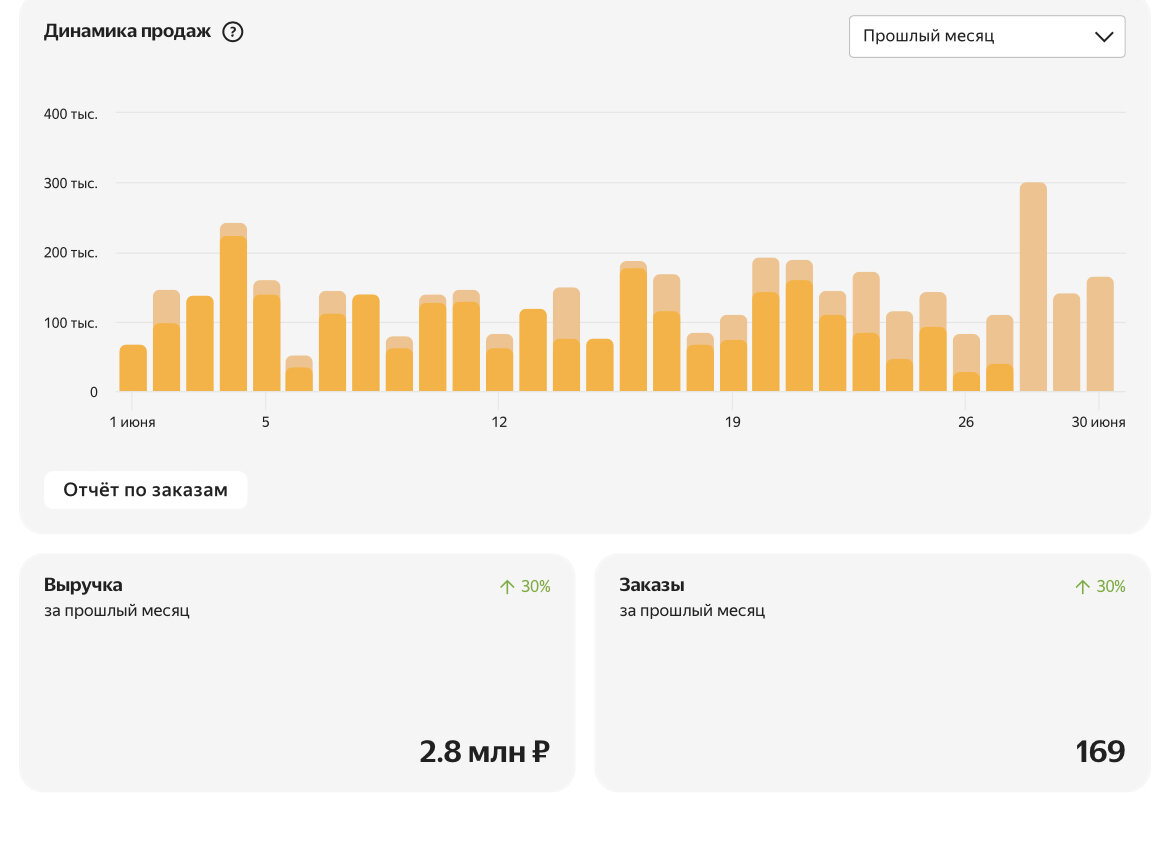Viewport: 1170px width, 844px height.
Task: Click the Заказы card title
Action: pyautogui.click(x=651, y=585)
